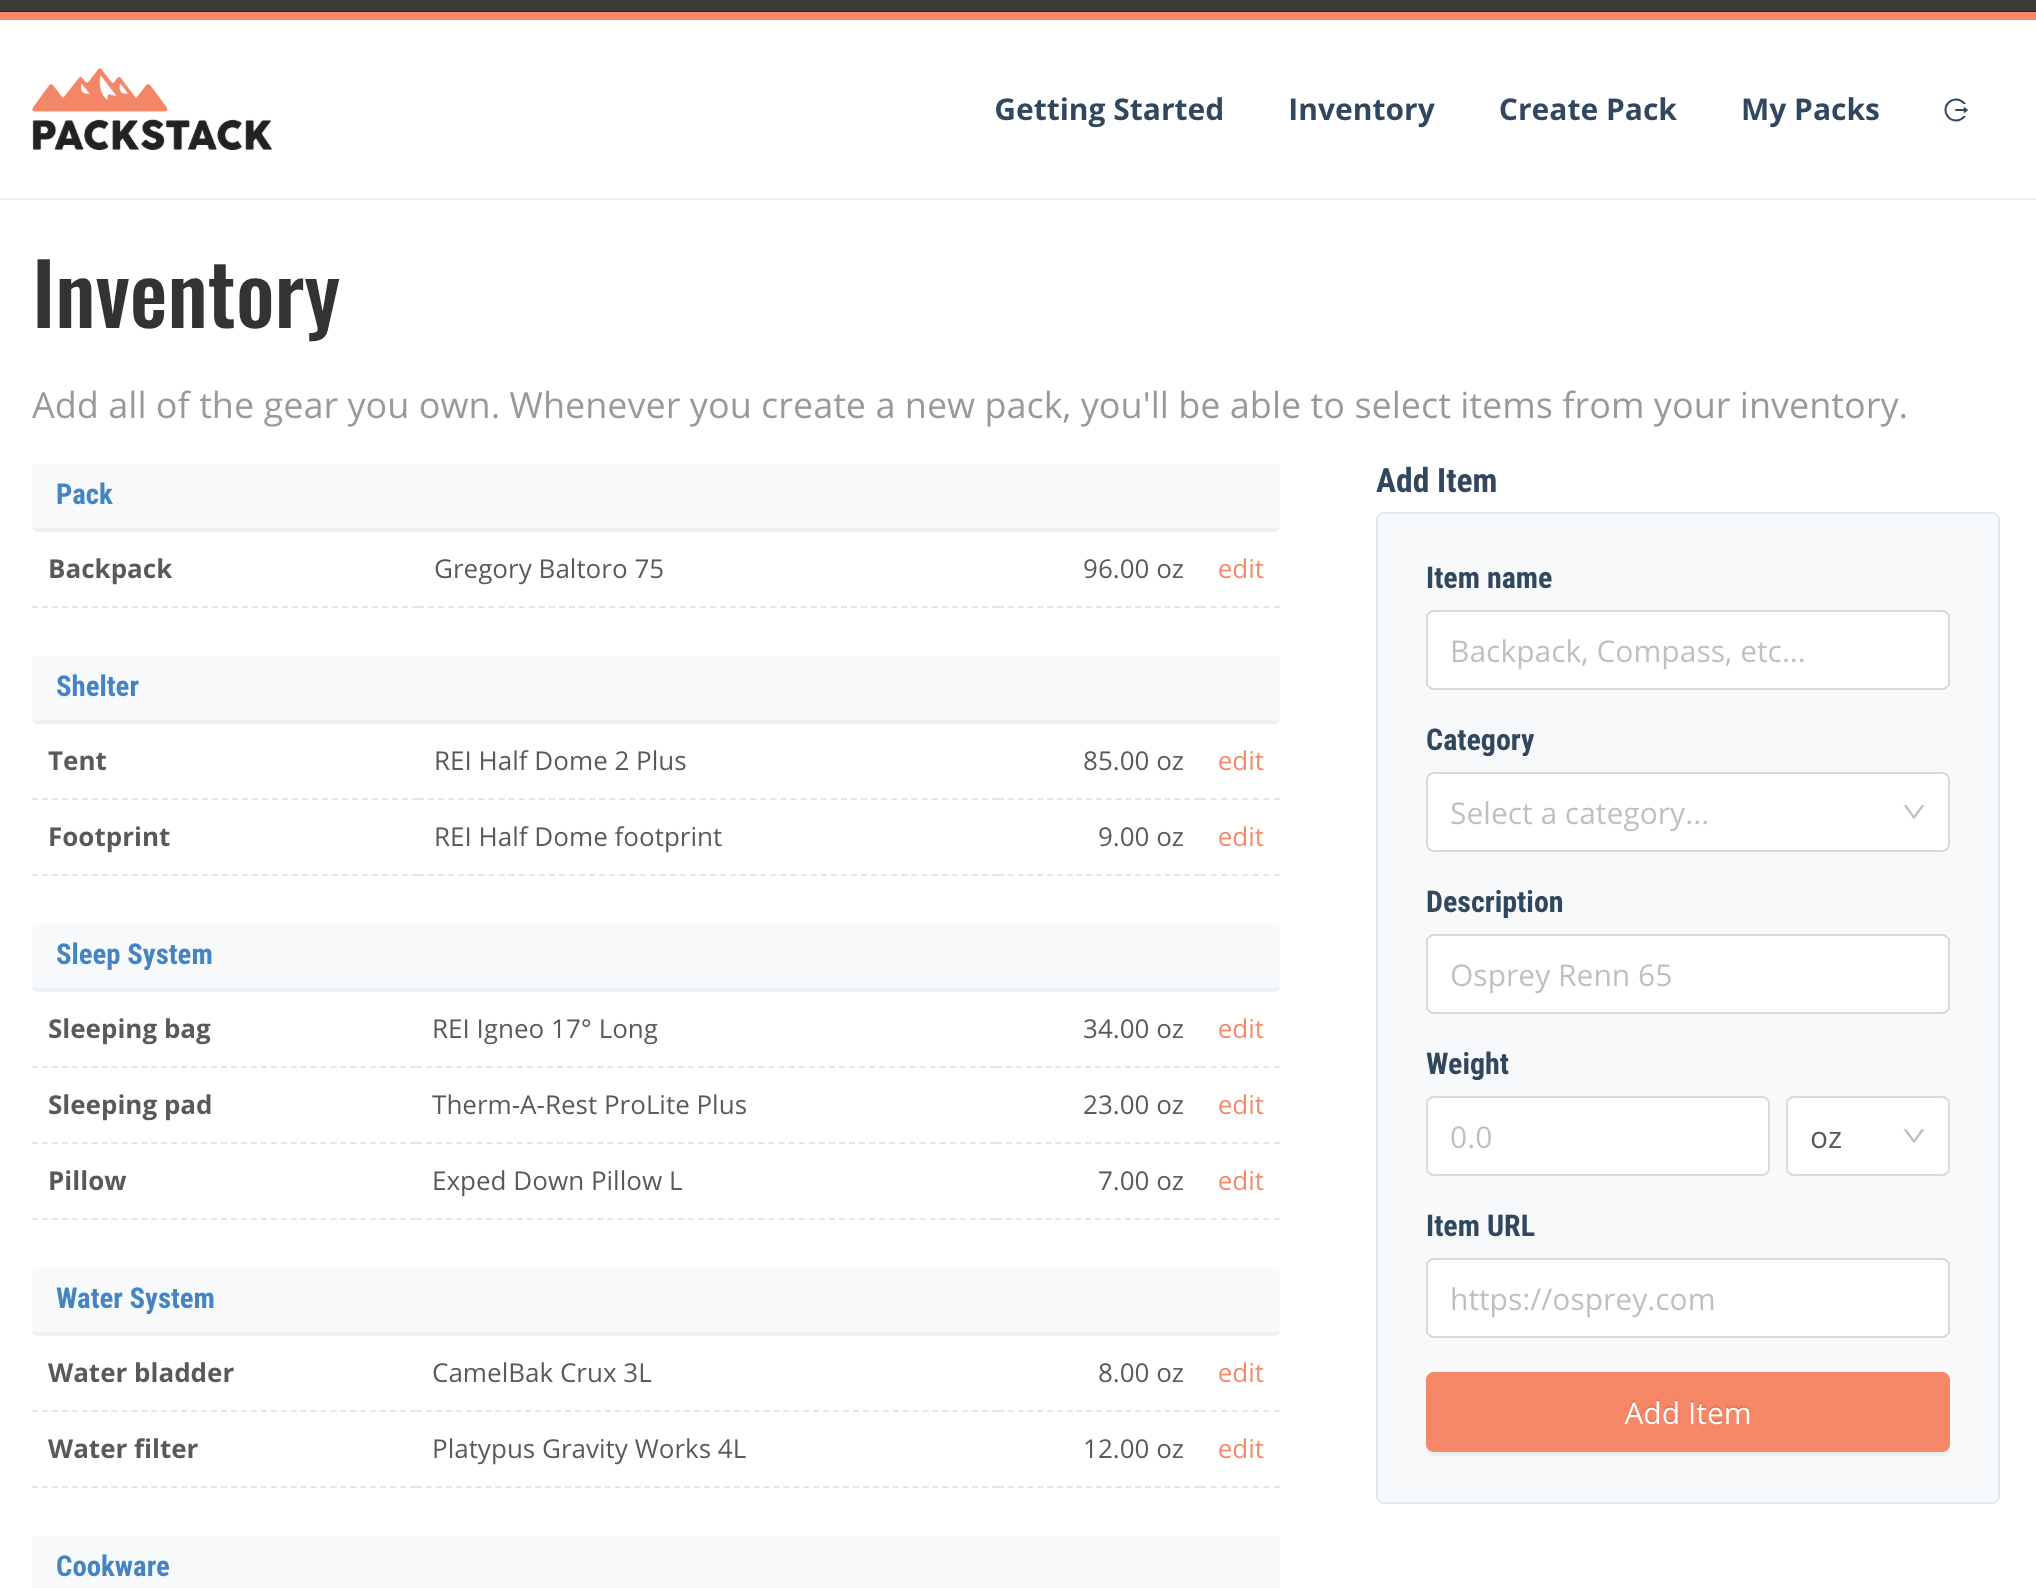
Task: Click the REI Half Dome 2 Plus text
Action: 560,761
